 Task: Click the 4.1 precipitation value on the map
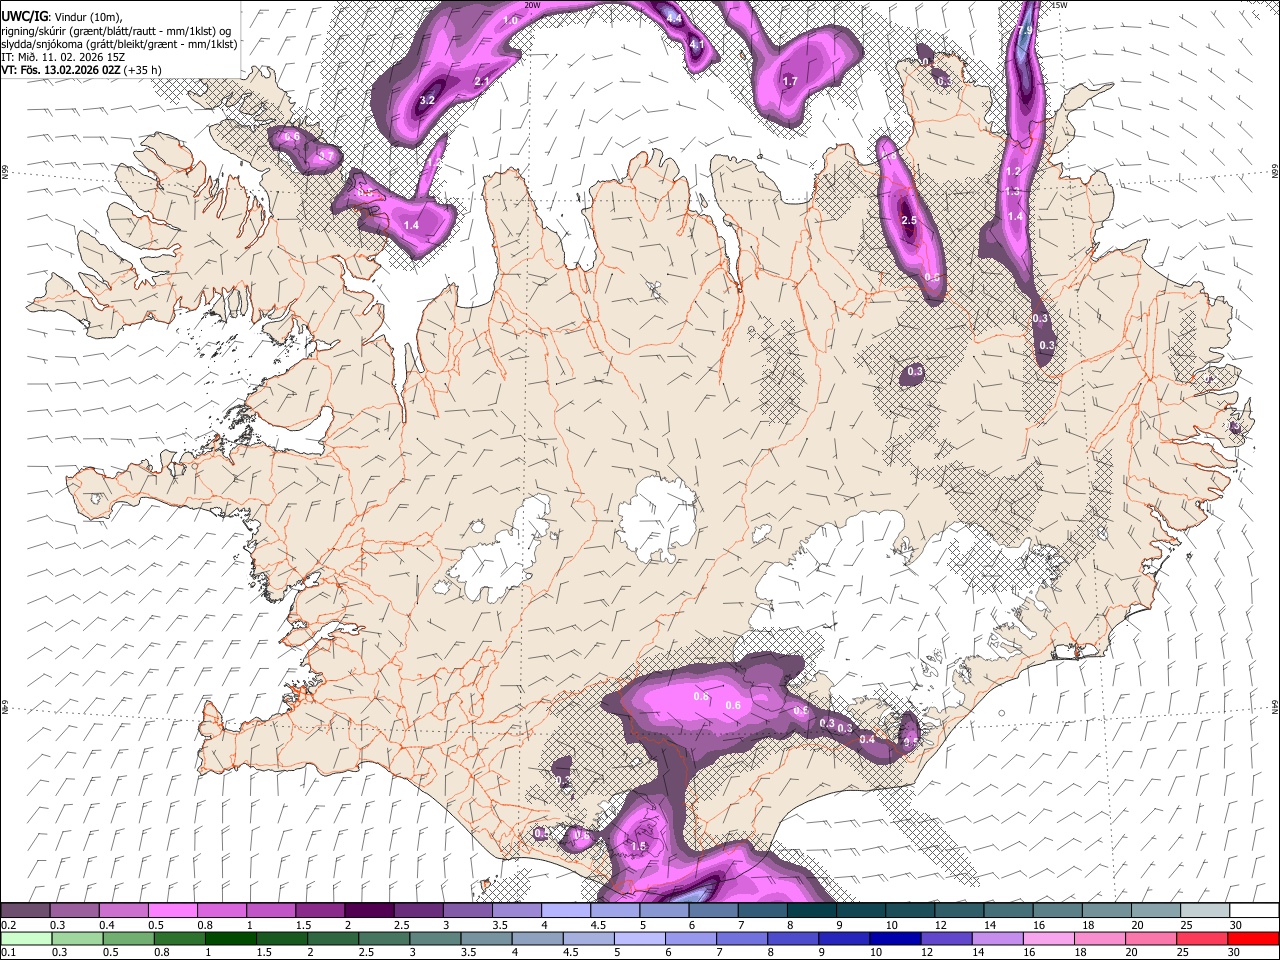click(697, 45)
